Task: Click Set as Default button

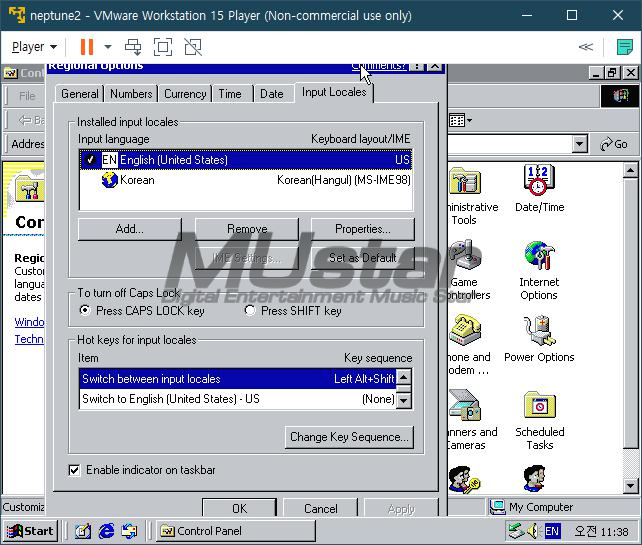Action: [363, 258]
